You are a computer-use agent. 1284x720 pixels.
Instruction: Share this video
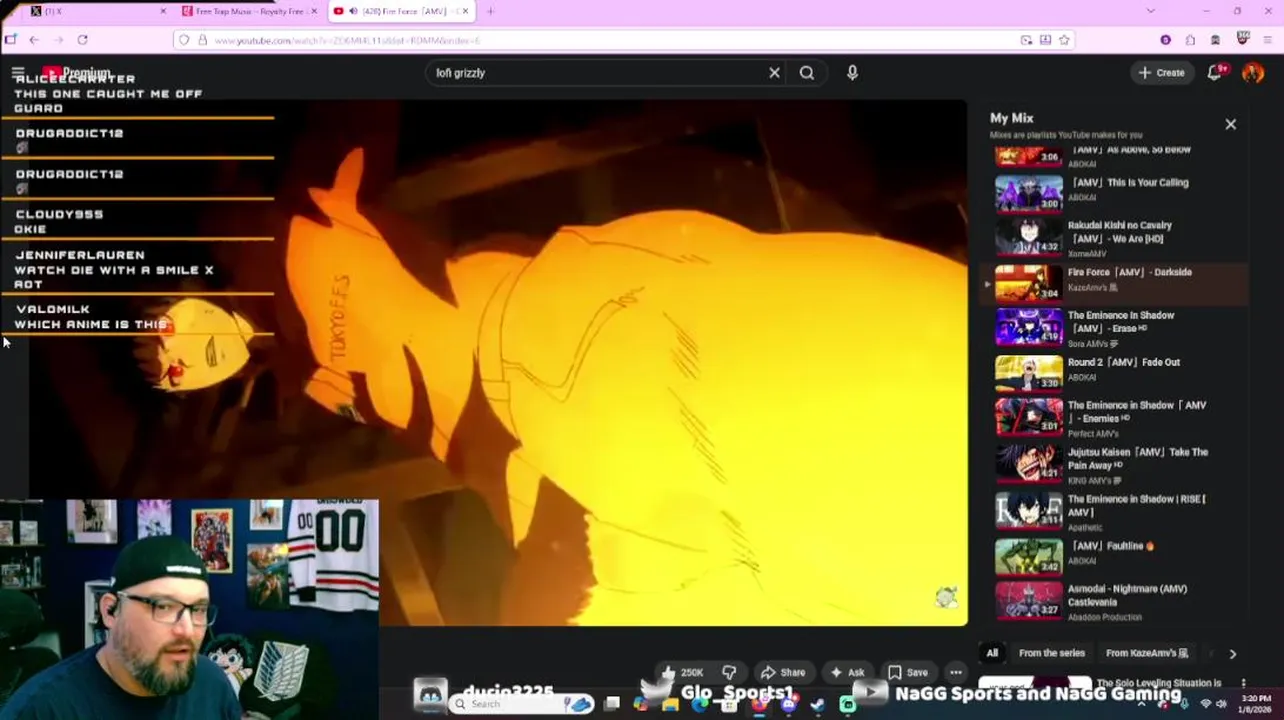[783, 672]
